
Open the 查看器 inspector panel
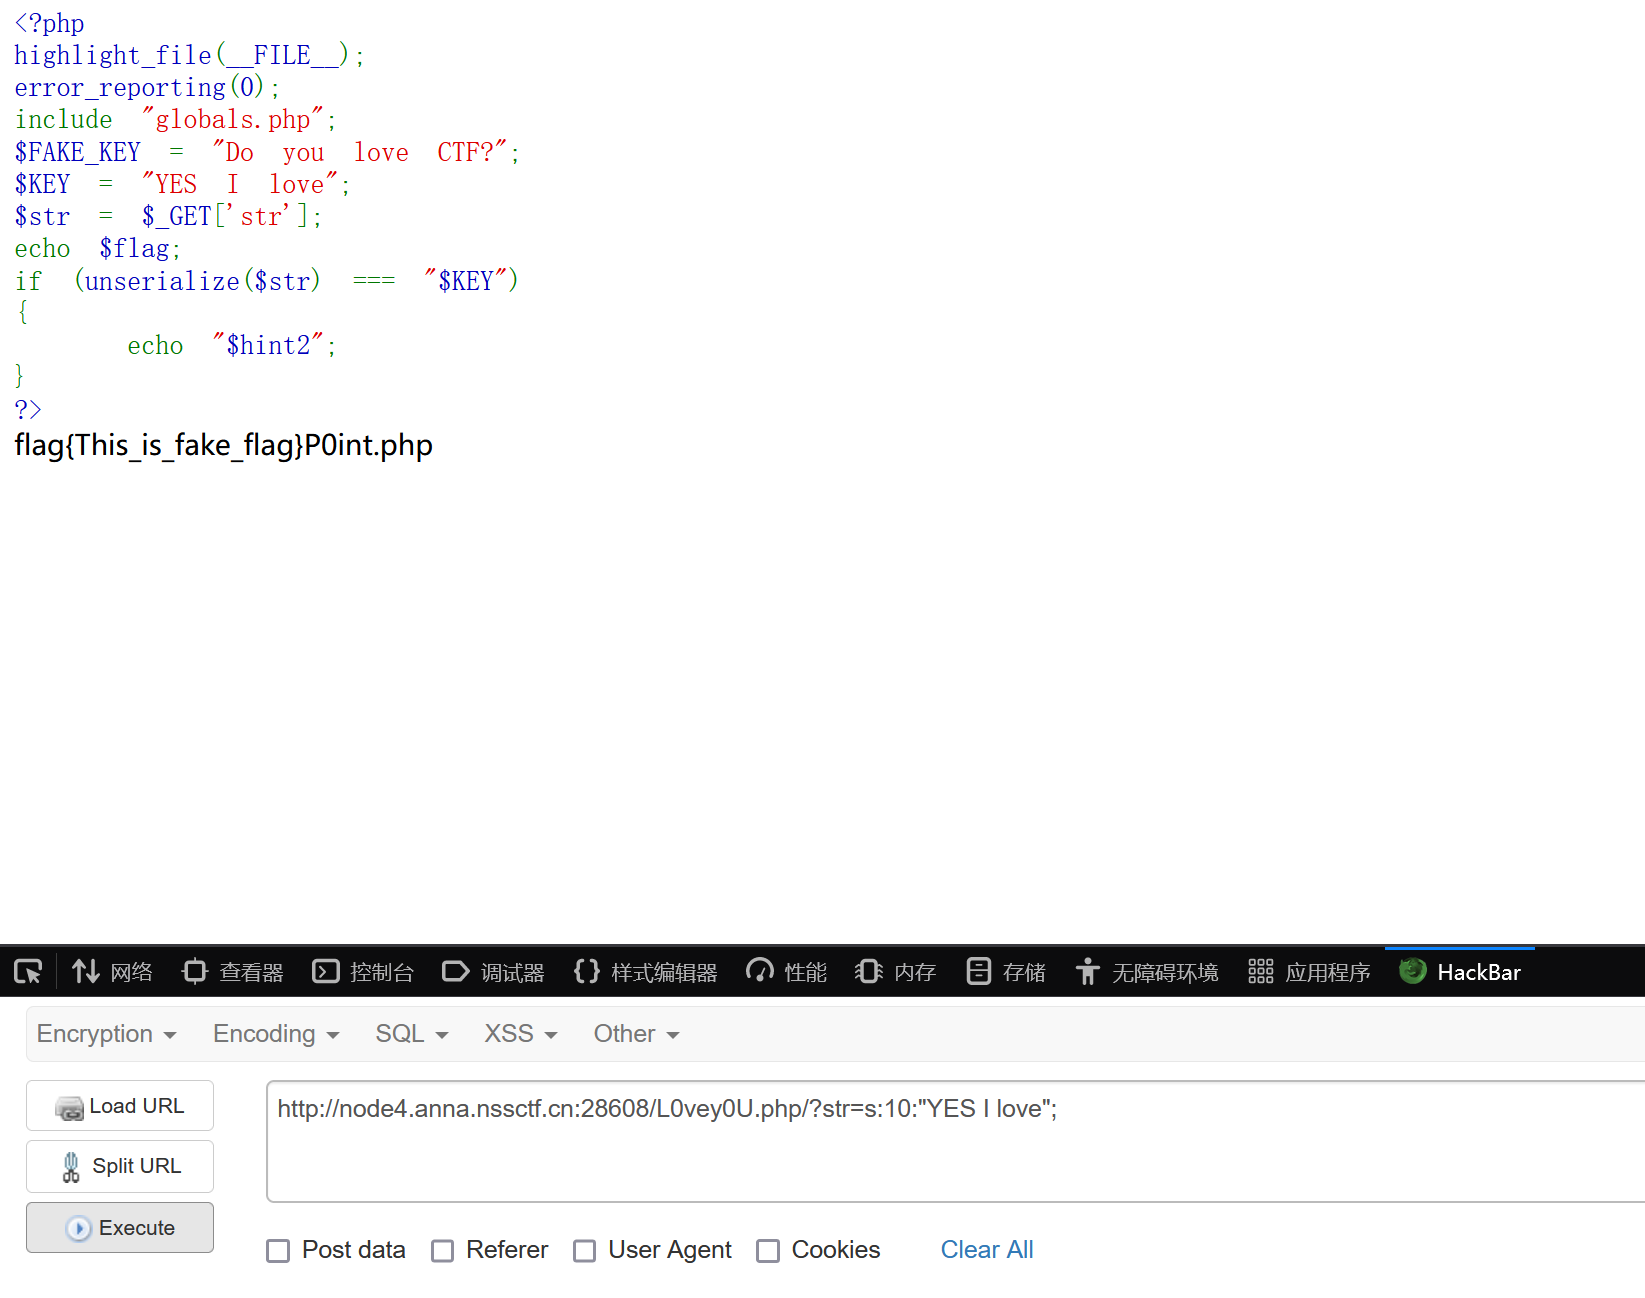pos(233,972)
